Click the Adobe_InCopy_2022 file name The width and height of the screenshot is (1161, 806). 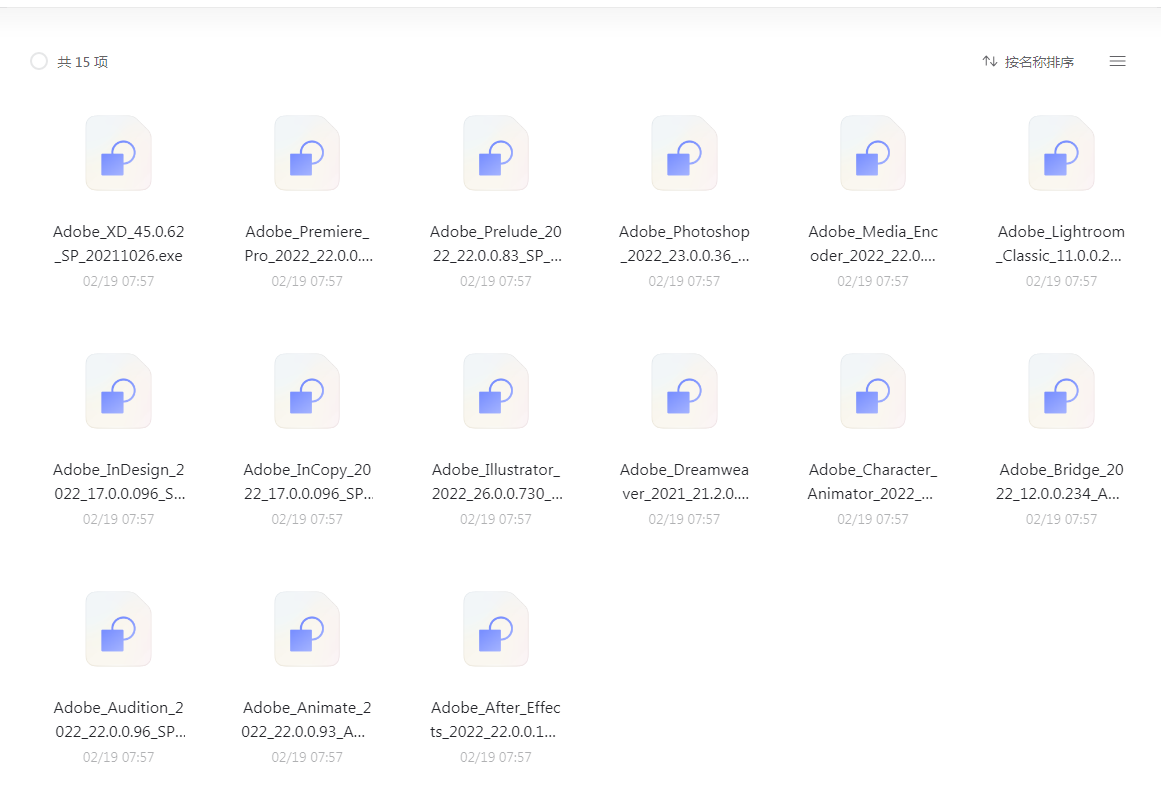click(x=307, y=481)
